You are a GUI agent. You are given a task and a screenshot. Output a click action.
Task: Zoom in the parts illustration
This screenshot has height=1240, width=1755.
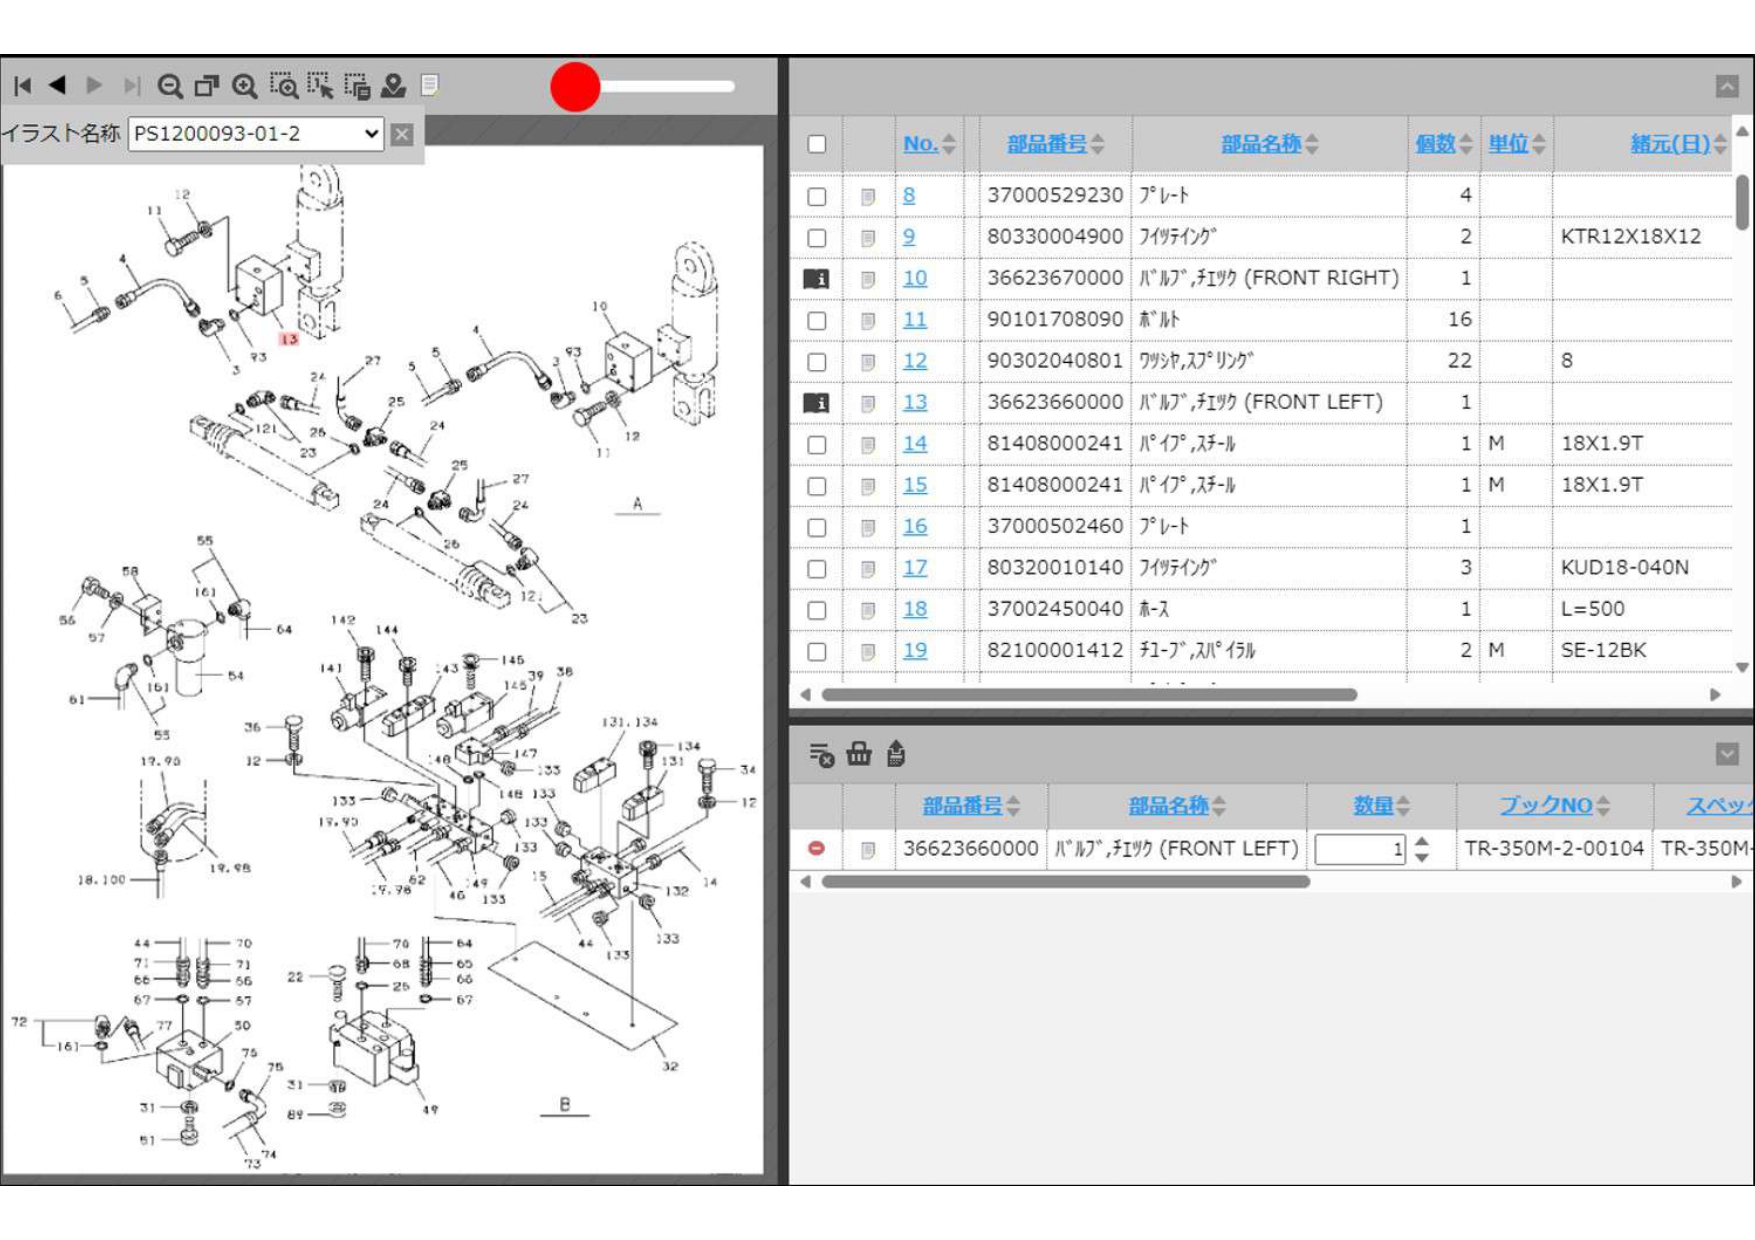pyautogui.click(x=245, y=86)
